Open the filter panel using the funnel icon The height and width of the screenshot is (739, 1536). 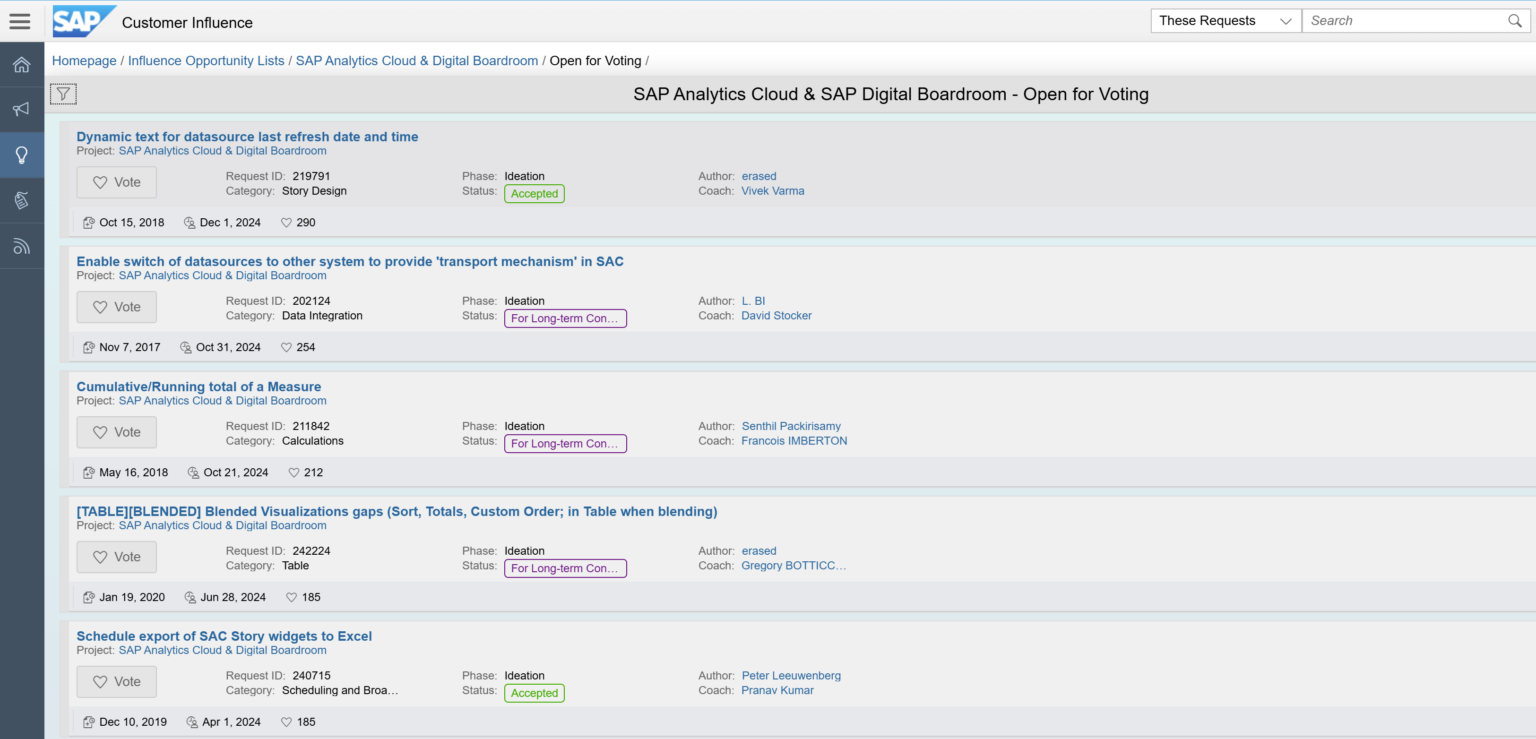coord(63,93)
